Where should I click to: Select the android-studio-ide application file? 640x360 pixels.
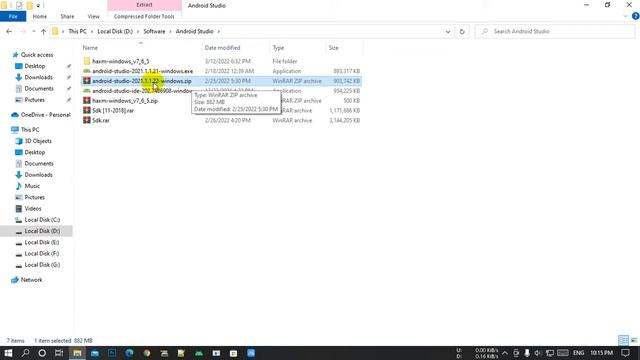tap(142, 91)
